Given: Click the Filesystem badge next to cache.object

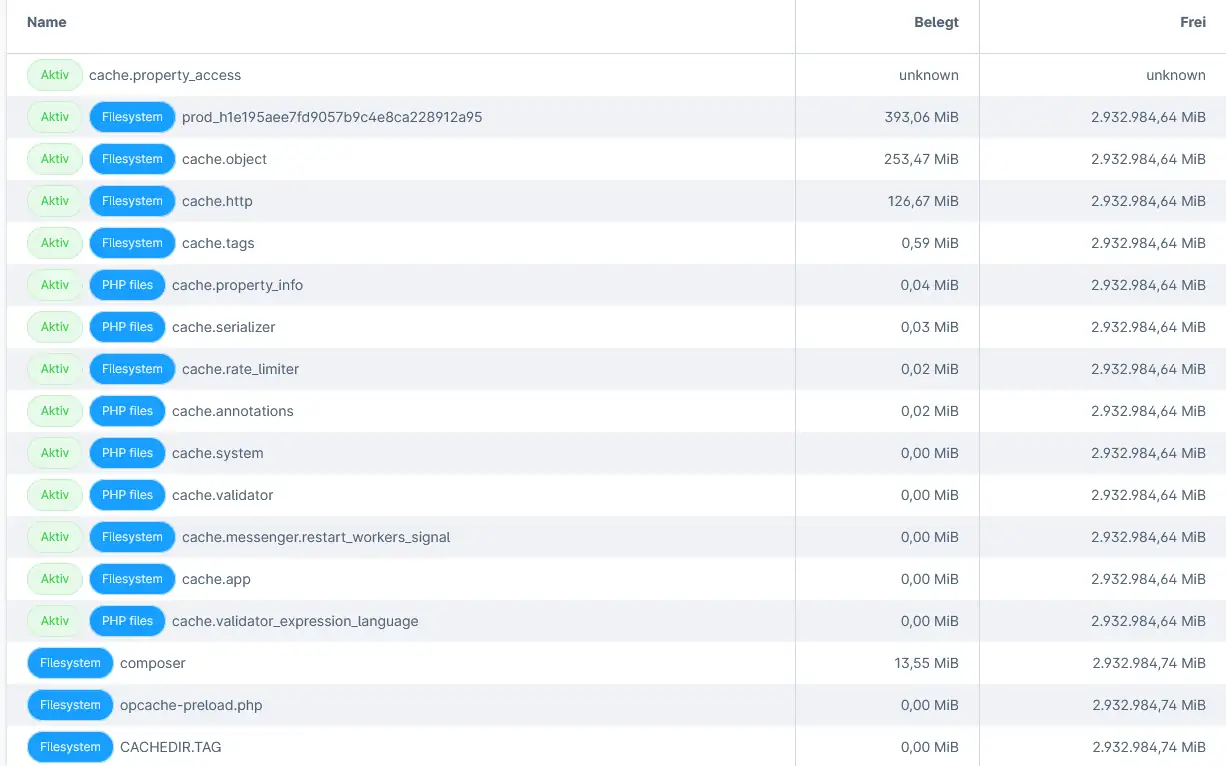Looking at the screenshot, I should point(131,158).
